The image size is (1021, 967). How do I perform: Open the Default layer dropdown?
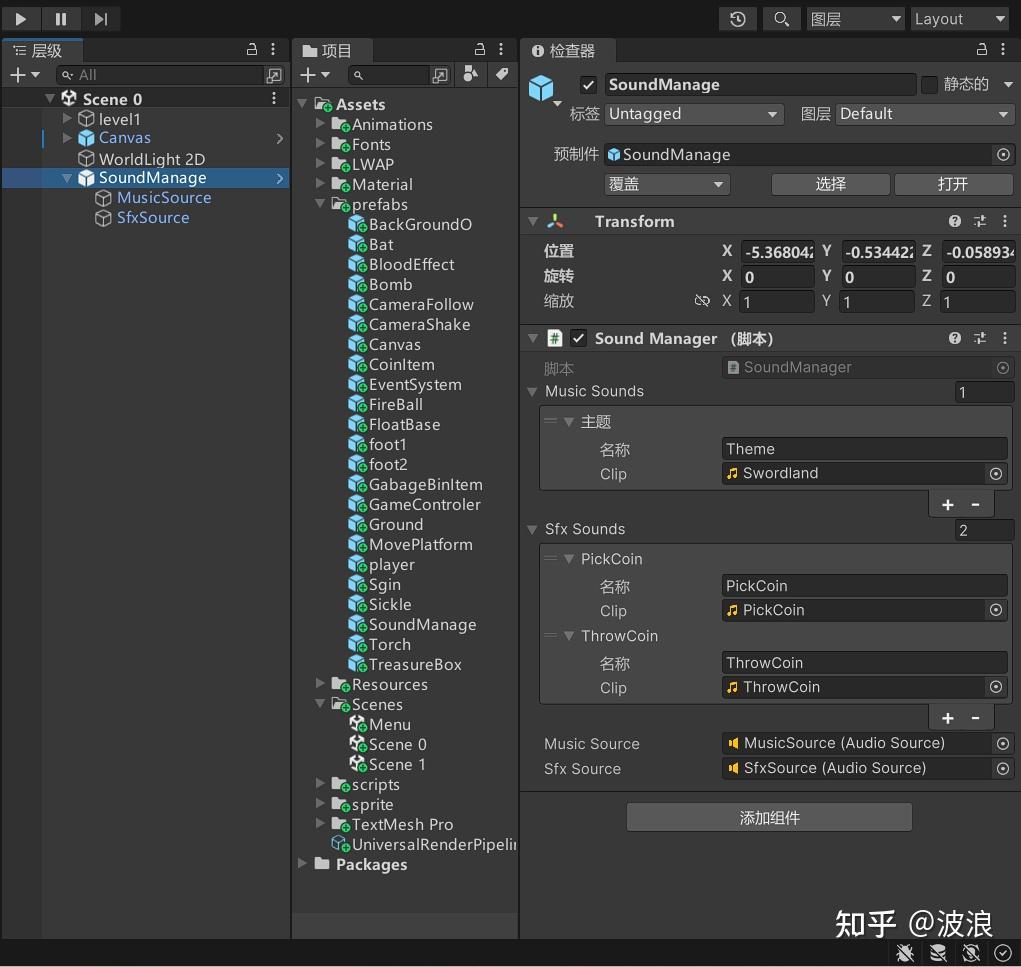[923, 114]
